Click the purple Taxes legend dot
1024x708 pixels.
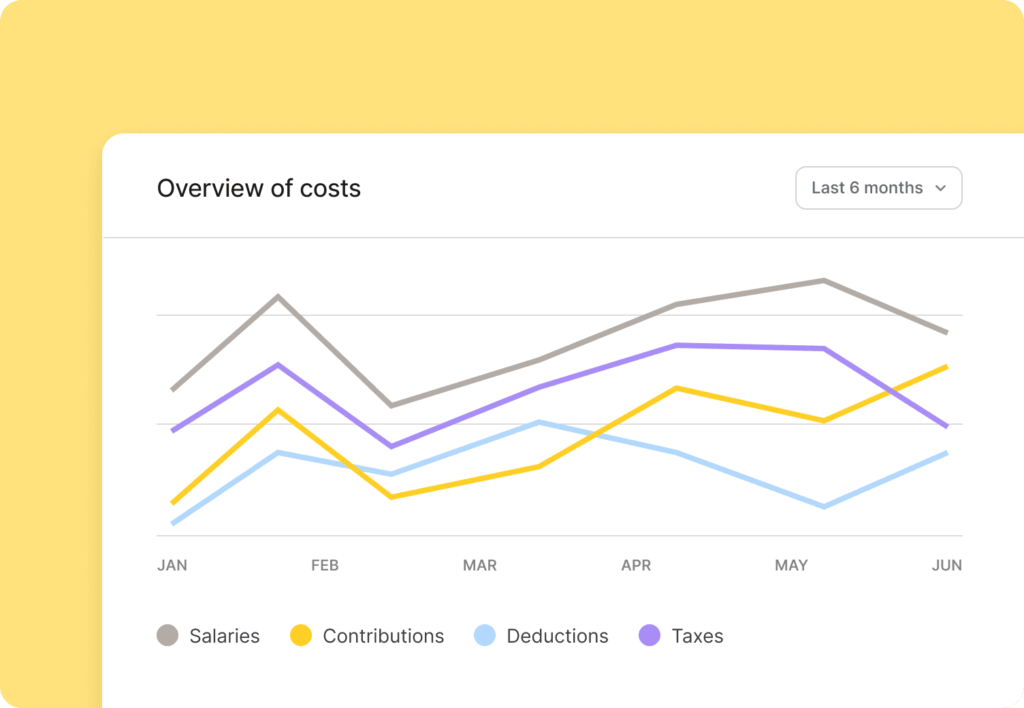(650, 635)
